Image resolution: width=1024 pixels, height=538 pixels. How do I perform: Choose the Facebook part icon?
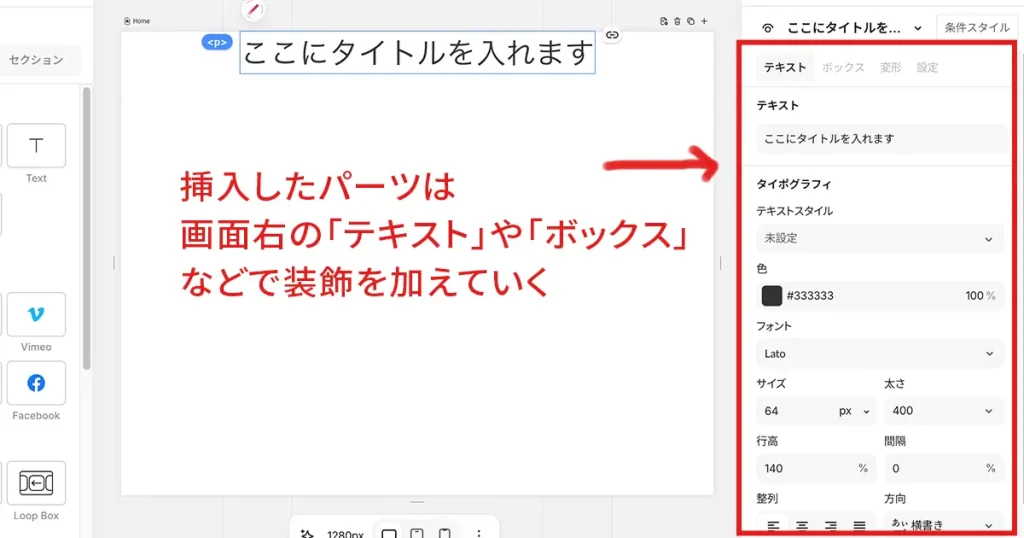click(x=36, y=383)
